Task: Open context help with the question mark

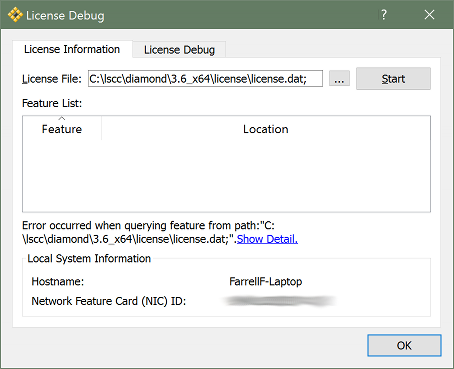Action: [384, 15]
